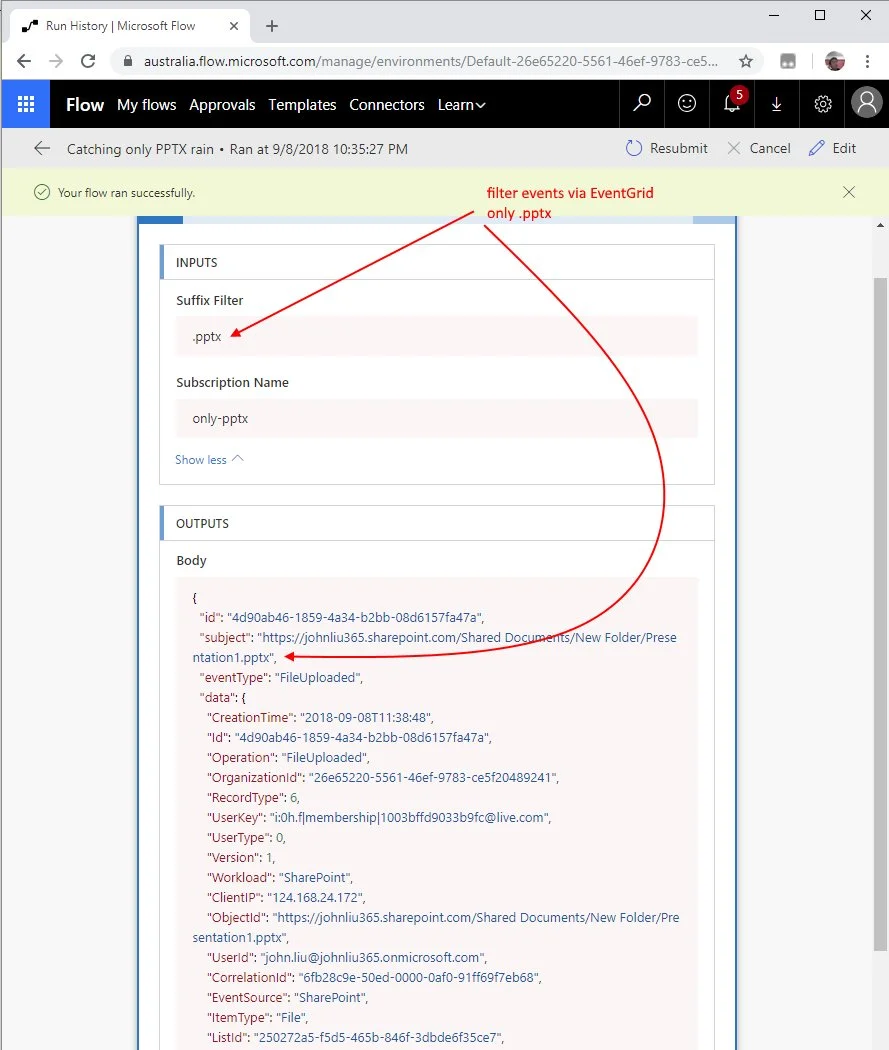Click the browser address bar
This screenshot has width=889, height=1050.
pyautogui.click(x=430, y=61)
